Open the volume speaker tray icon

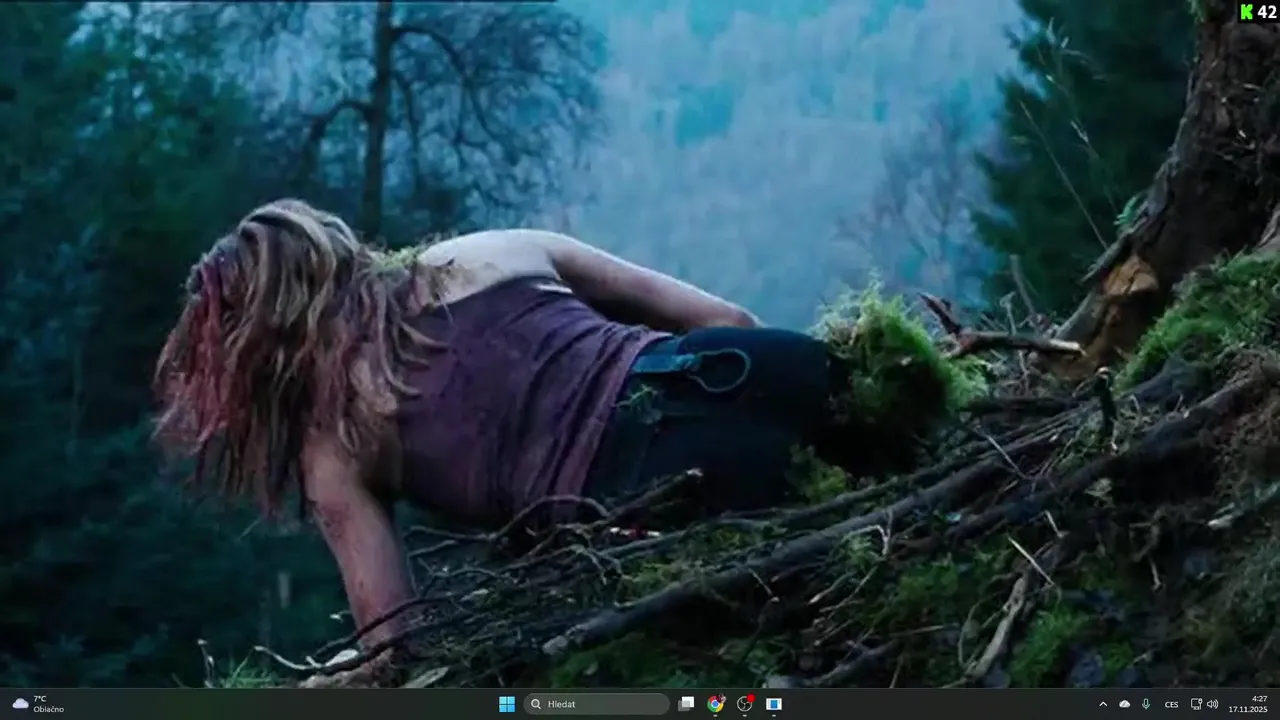(1212, 704)
